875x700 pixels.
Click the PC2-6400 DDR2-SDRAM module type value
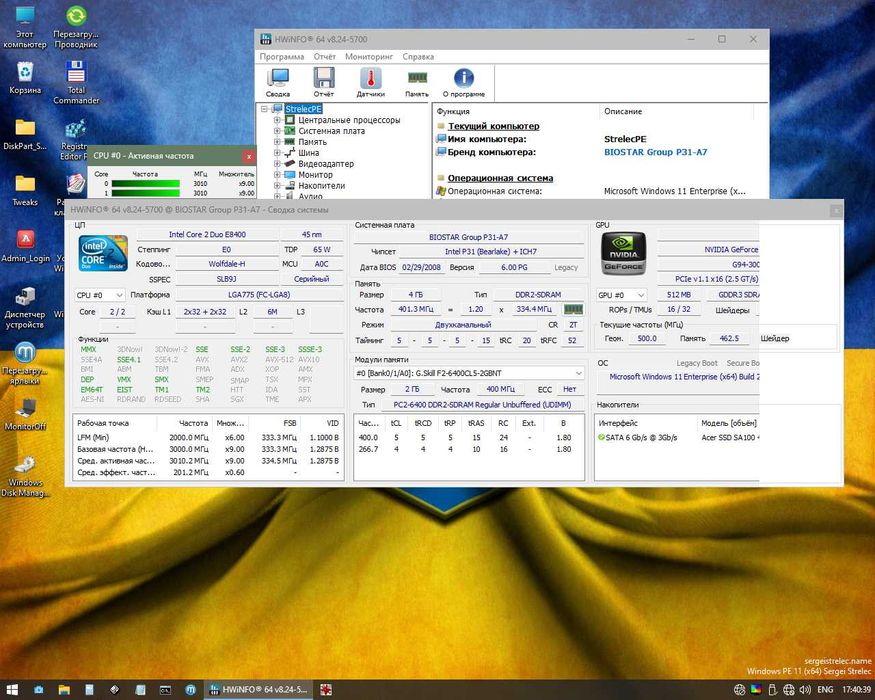pos(482,405)
